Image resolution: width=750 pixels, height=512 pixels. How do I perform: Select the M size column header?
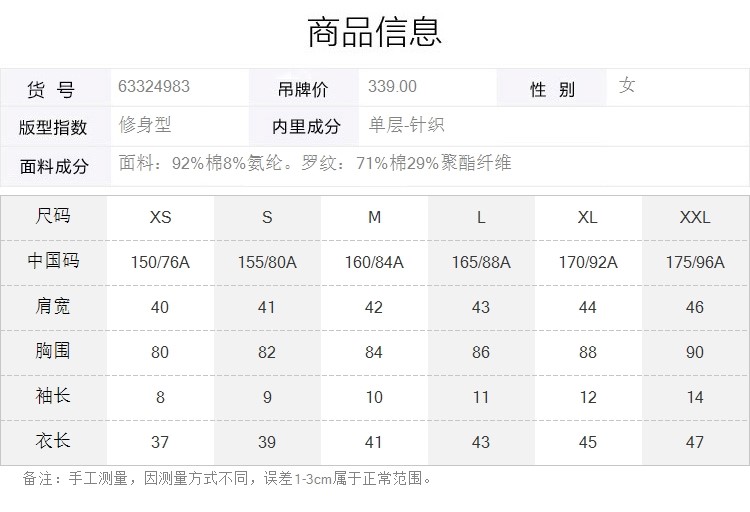[375, 217]
